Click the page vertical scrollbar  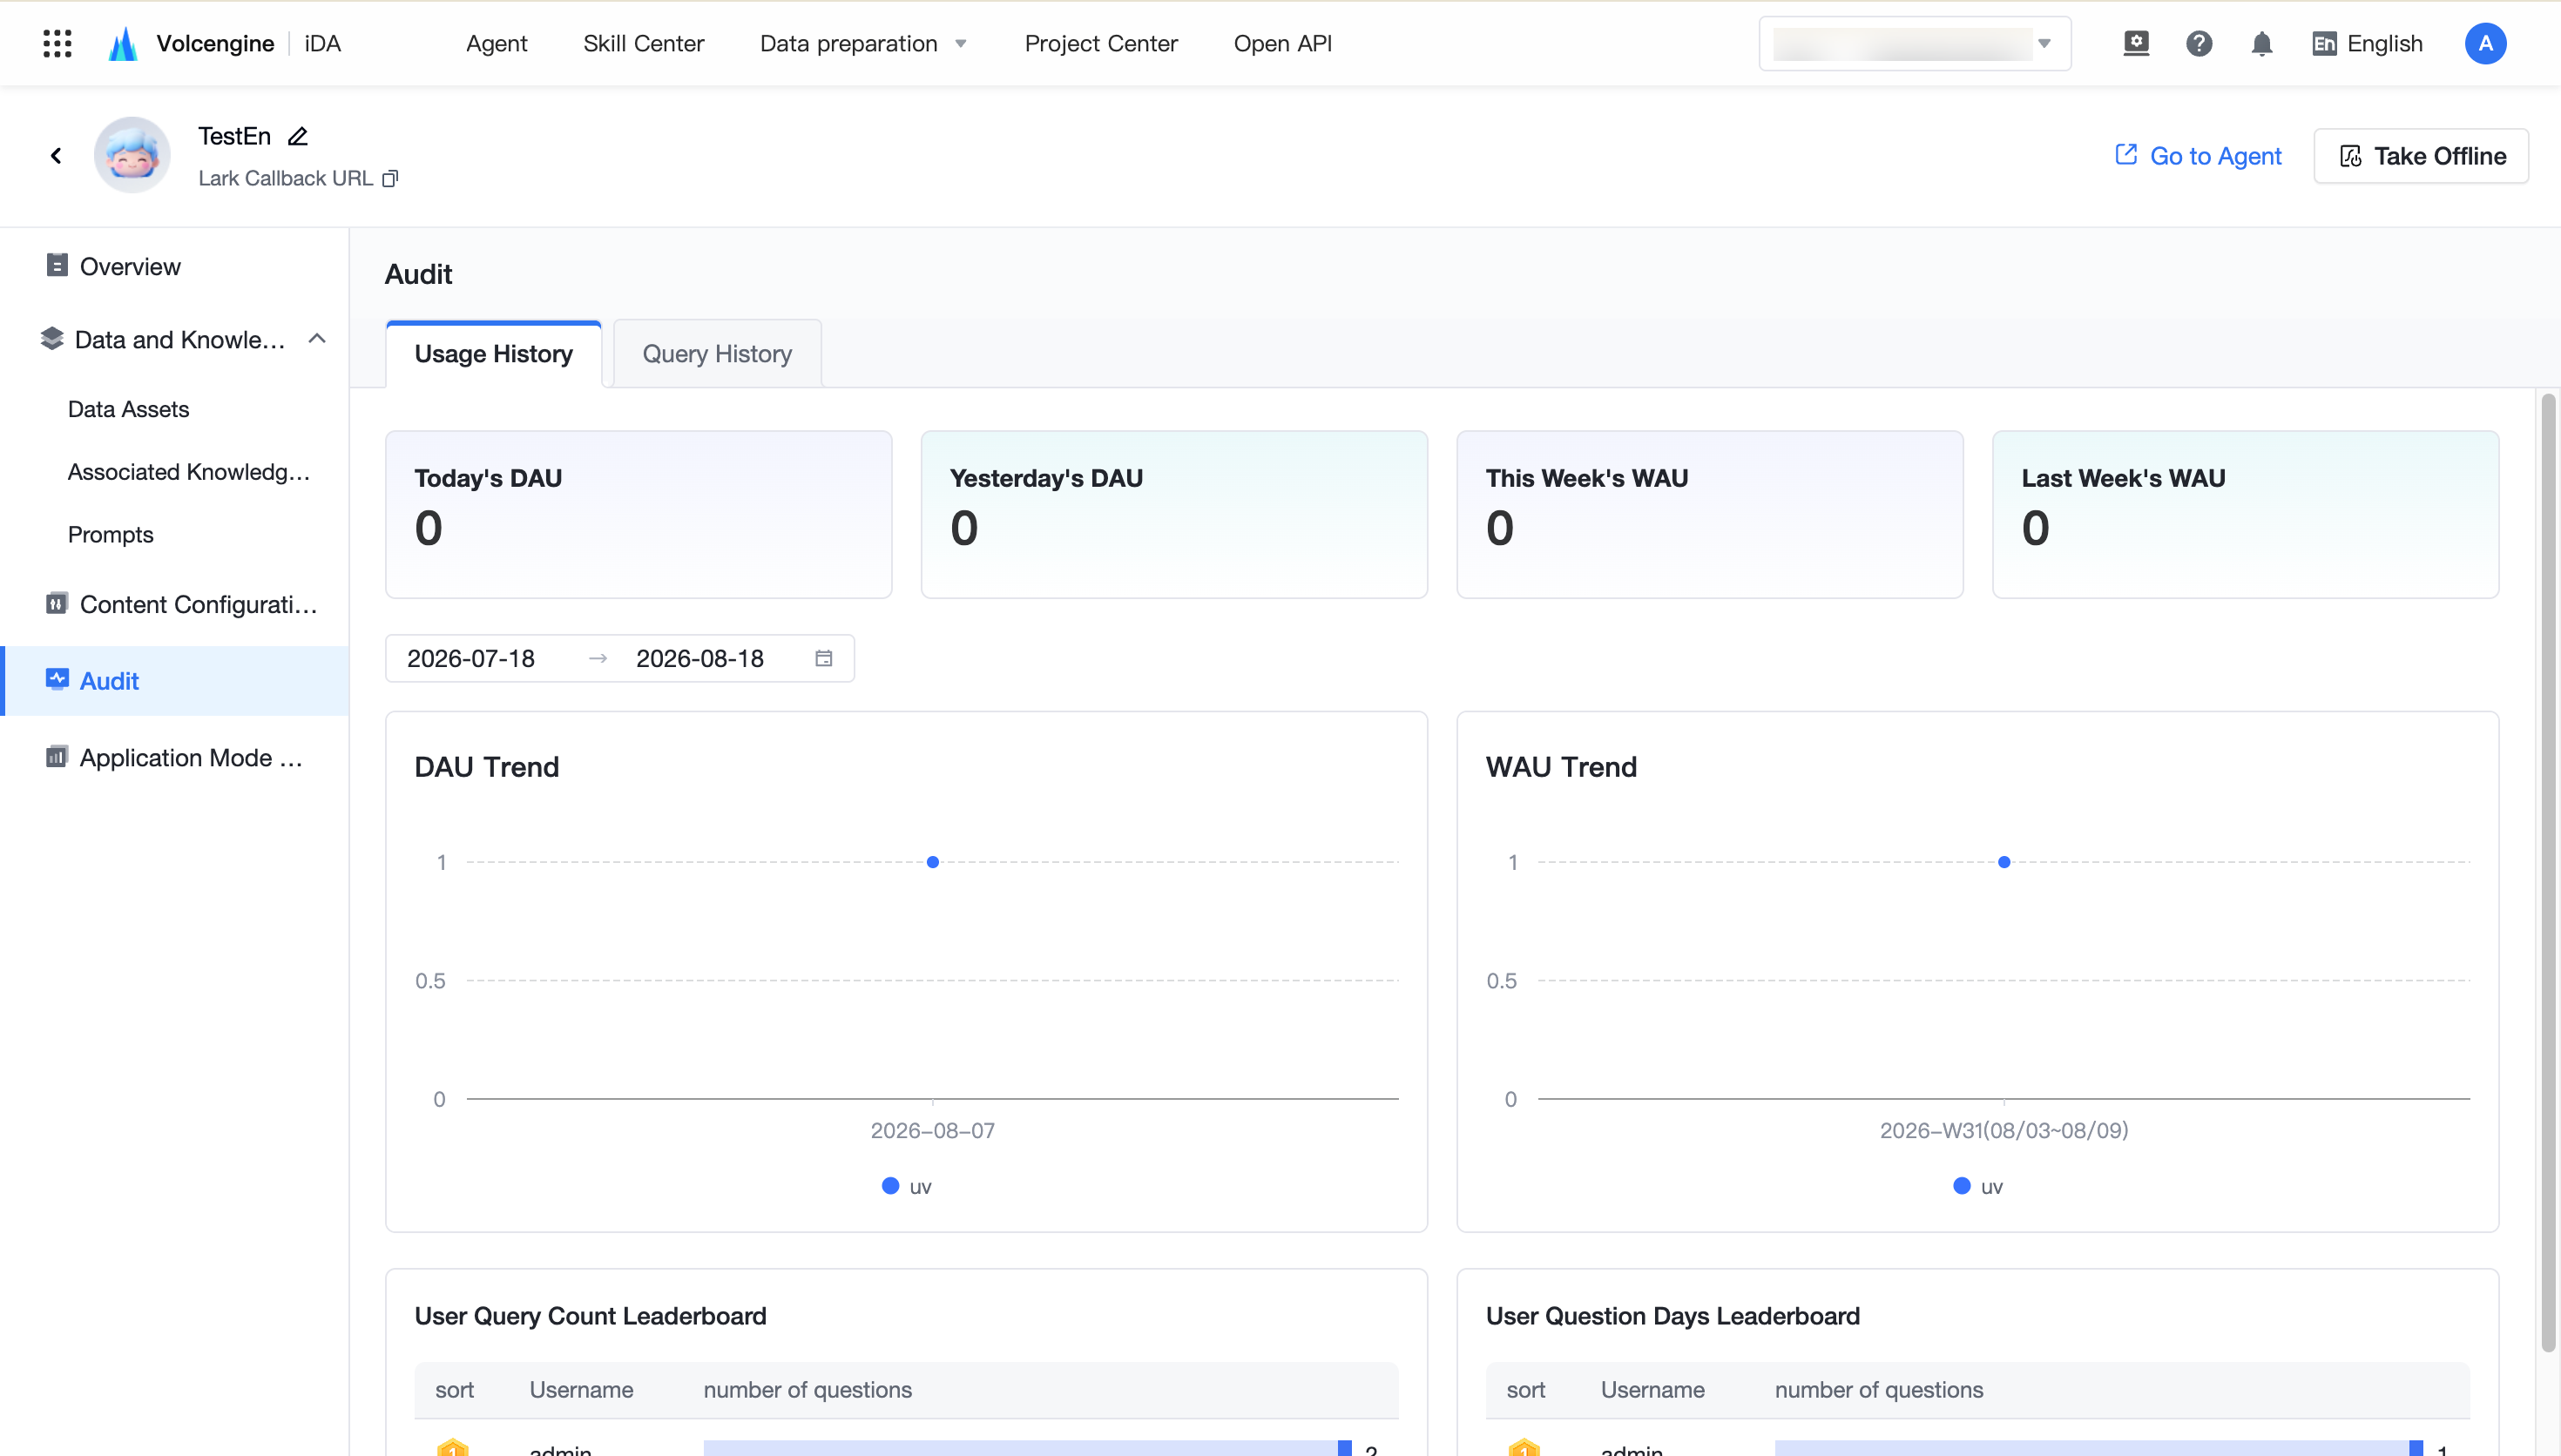point(2548,872)
